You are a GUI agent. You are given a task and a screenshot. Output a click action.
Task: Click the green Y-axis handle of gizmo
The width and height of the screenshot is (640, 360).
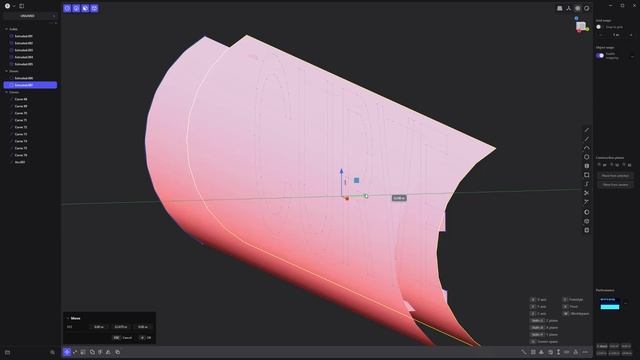(x=366, y=196)
